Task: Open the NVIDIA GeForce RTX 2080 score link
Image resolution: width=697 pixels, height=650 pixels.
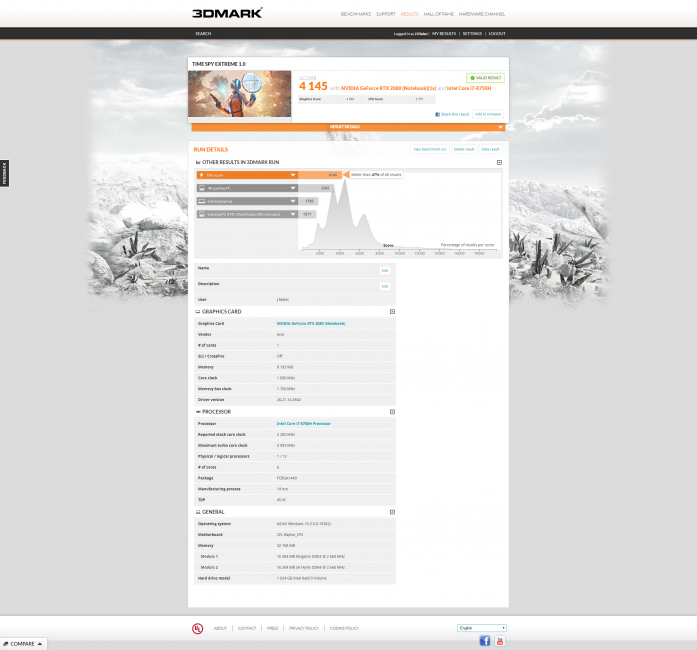Action: 389,88
